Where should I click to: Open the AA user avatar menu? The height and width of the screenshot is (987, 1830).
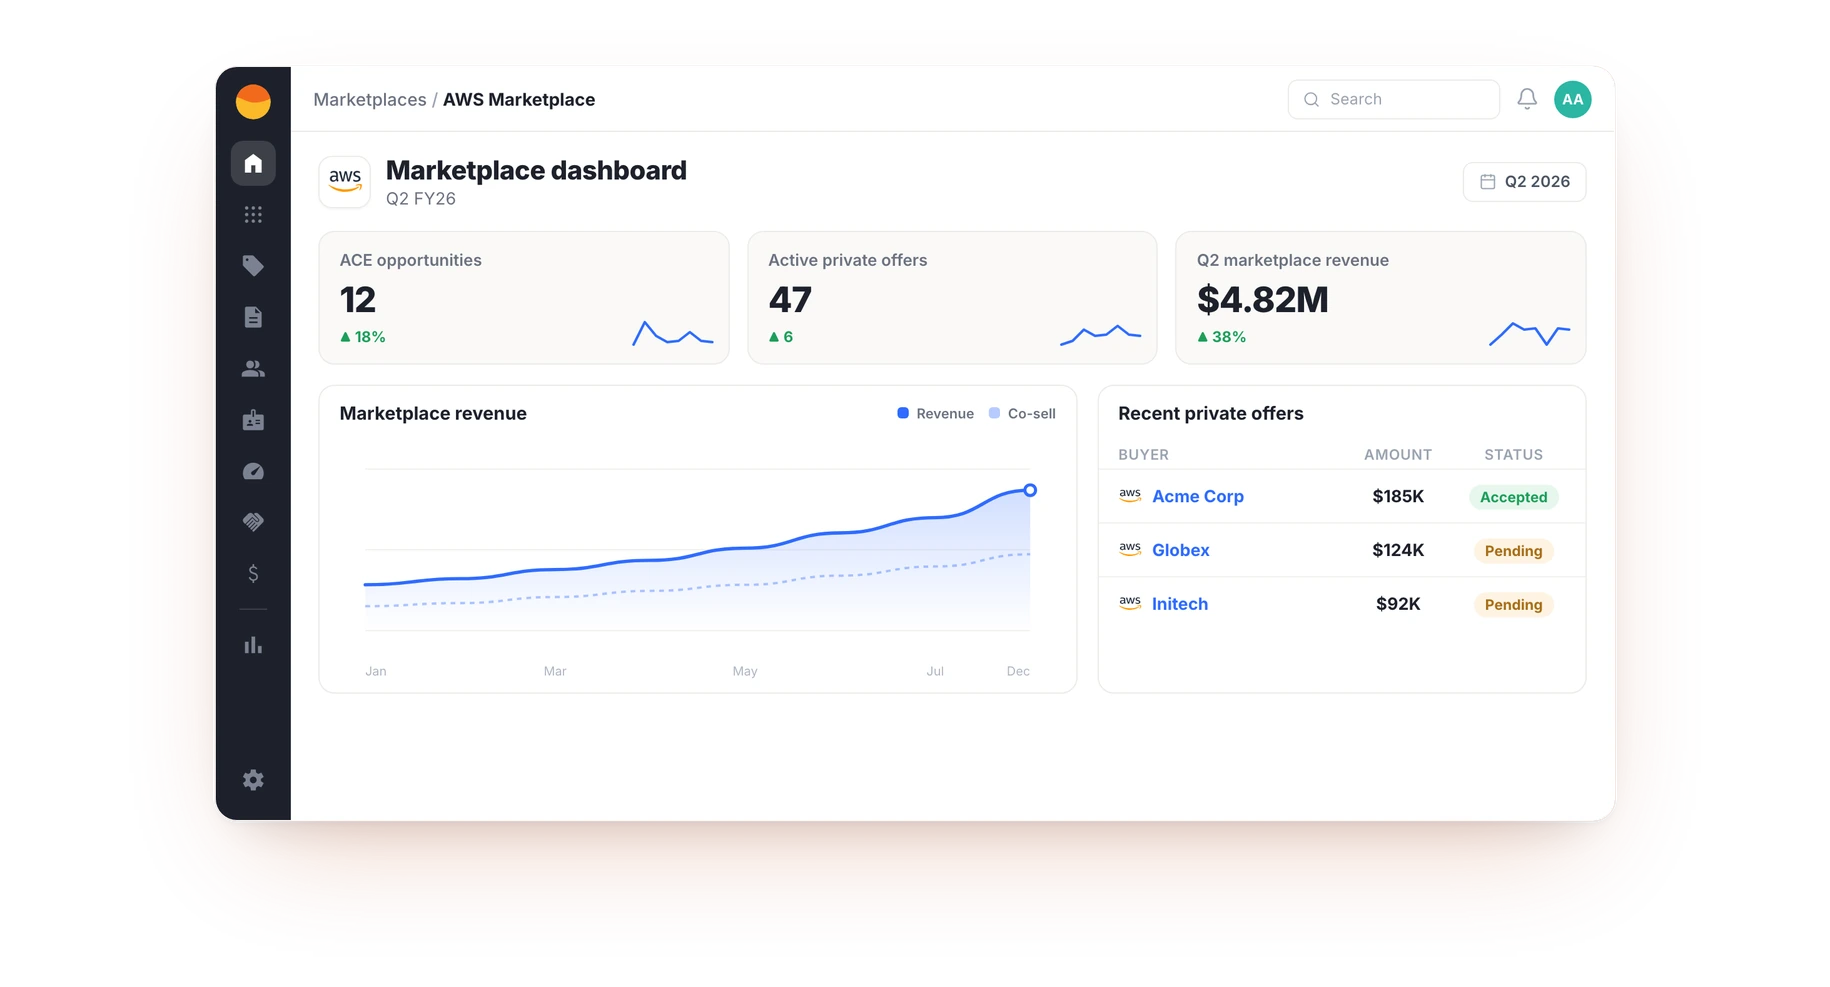(x=1573, y=99)
